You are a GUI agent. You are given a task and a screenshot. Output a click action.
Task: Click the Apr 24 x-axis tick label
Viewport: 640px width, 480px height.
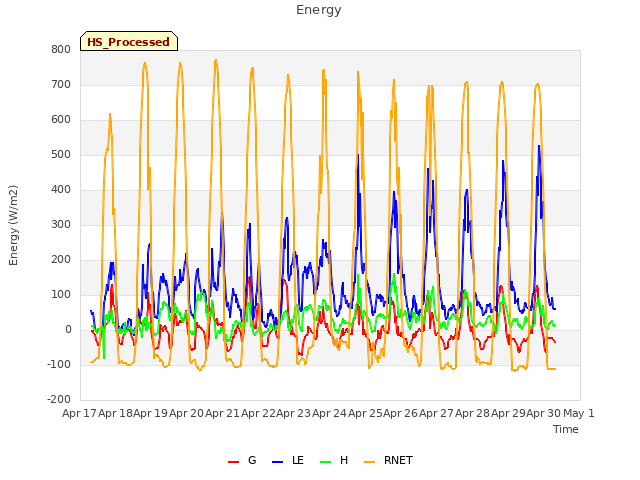tap(329, 413)
